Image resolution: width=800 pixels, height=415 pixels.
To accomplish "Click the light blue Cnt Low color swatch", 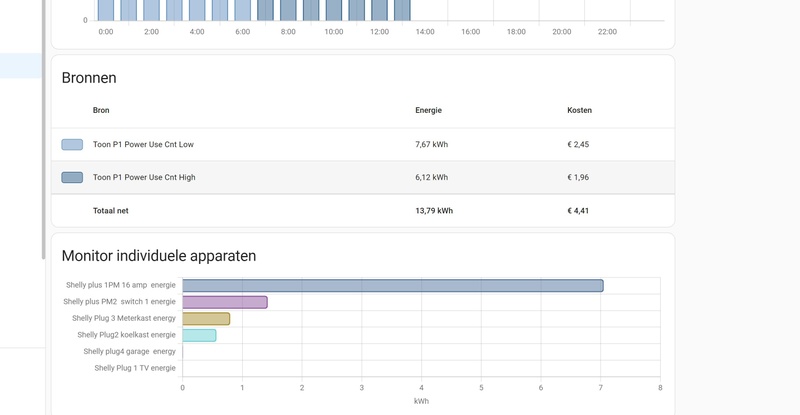I will point(72,145).
